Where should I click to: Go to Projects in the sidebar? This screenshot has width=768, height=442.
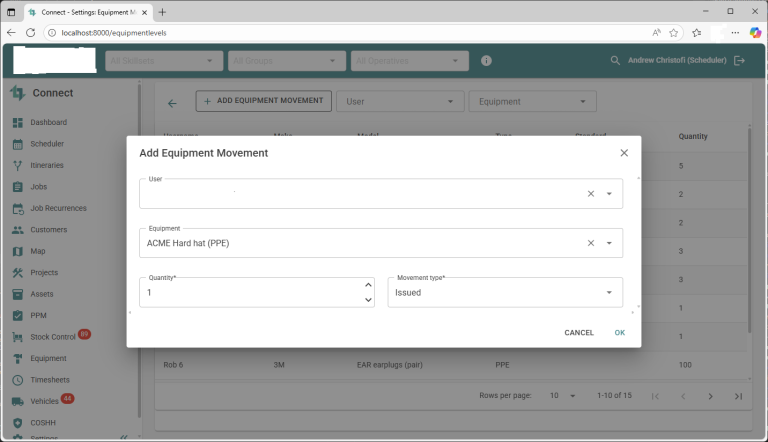[44, 272]
